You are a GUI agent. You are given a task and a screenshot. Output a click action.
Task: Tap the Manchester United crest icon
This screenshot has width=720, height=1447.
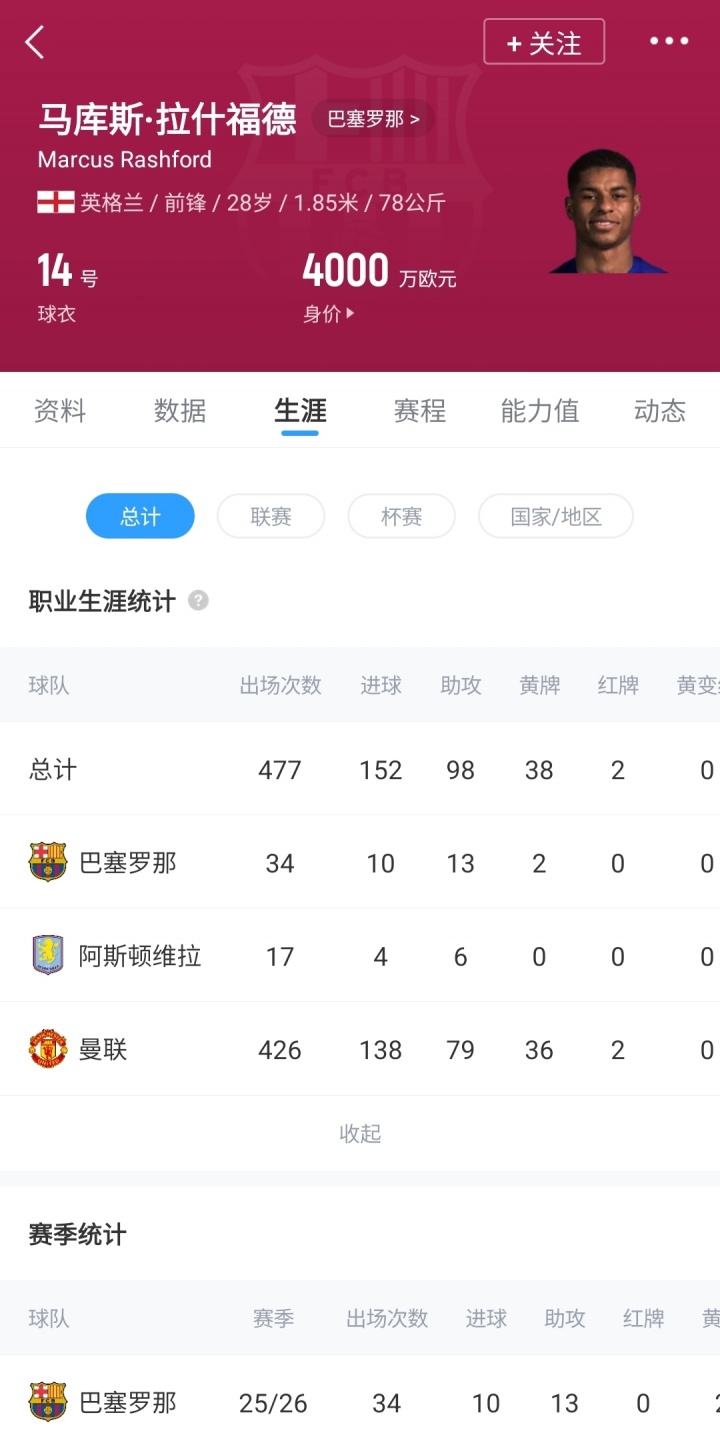[48, 1049]
